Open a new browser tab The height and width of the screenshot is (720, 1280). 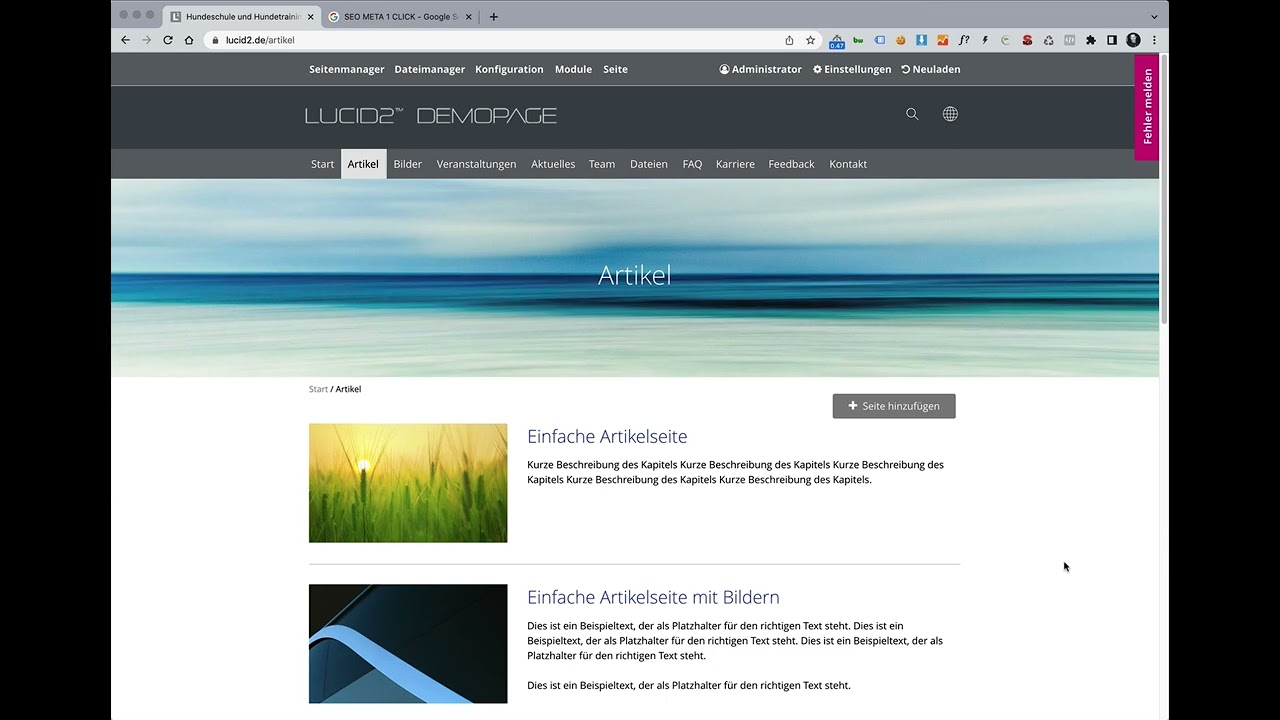click(x=493, y=17)
